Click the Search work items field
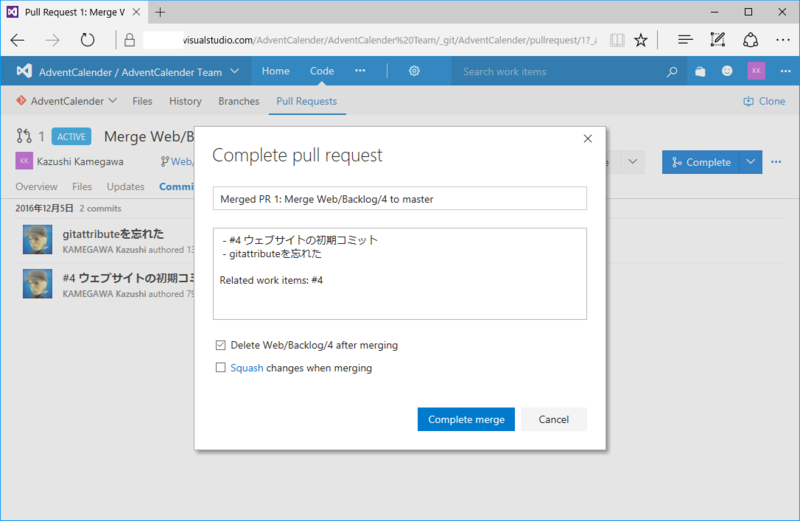Screen dimensions: 800x521 click(561, 71)
